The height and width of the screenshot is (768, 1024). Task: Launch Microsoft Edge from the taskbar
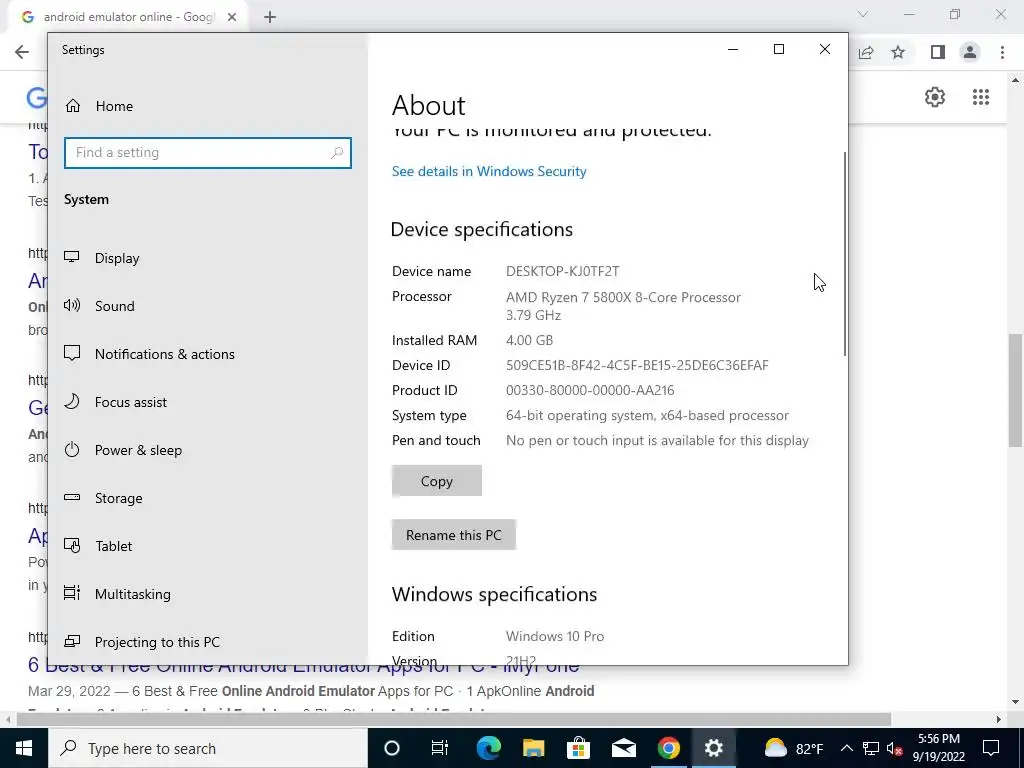(488, 748)
